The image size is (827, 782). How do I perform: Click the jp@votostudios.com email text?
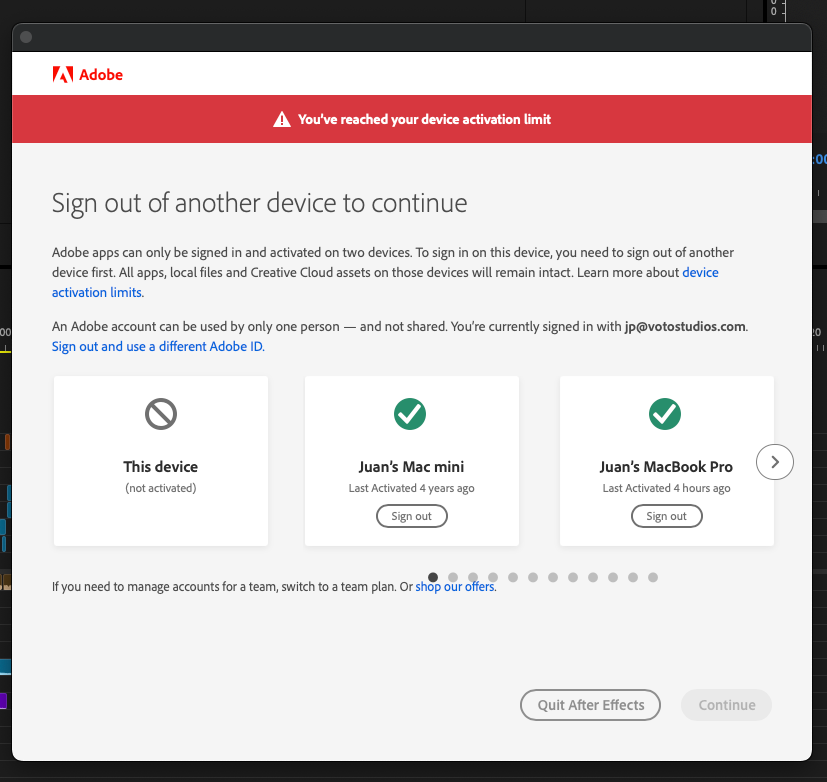[685, 326]
